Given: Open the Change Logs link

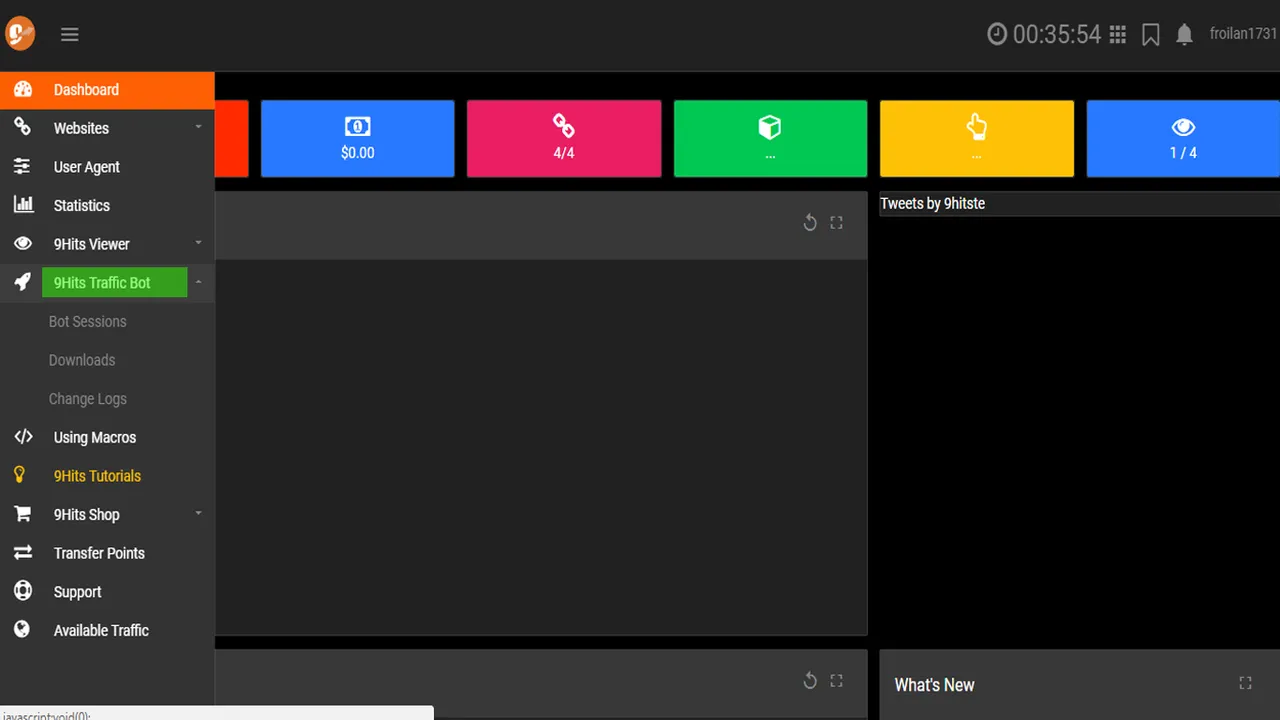Looking at the screenshot, I should (88, 399).
